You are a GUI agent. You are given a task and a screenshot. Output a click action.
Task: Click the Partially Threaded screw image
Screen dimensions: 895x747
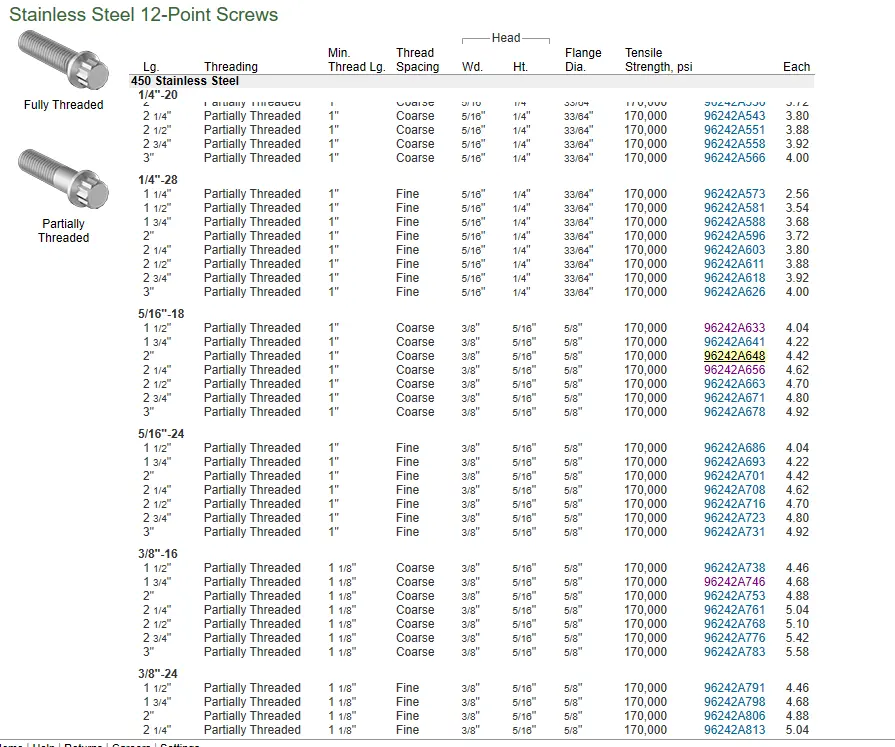tap(63, 179)
